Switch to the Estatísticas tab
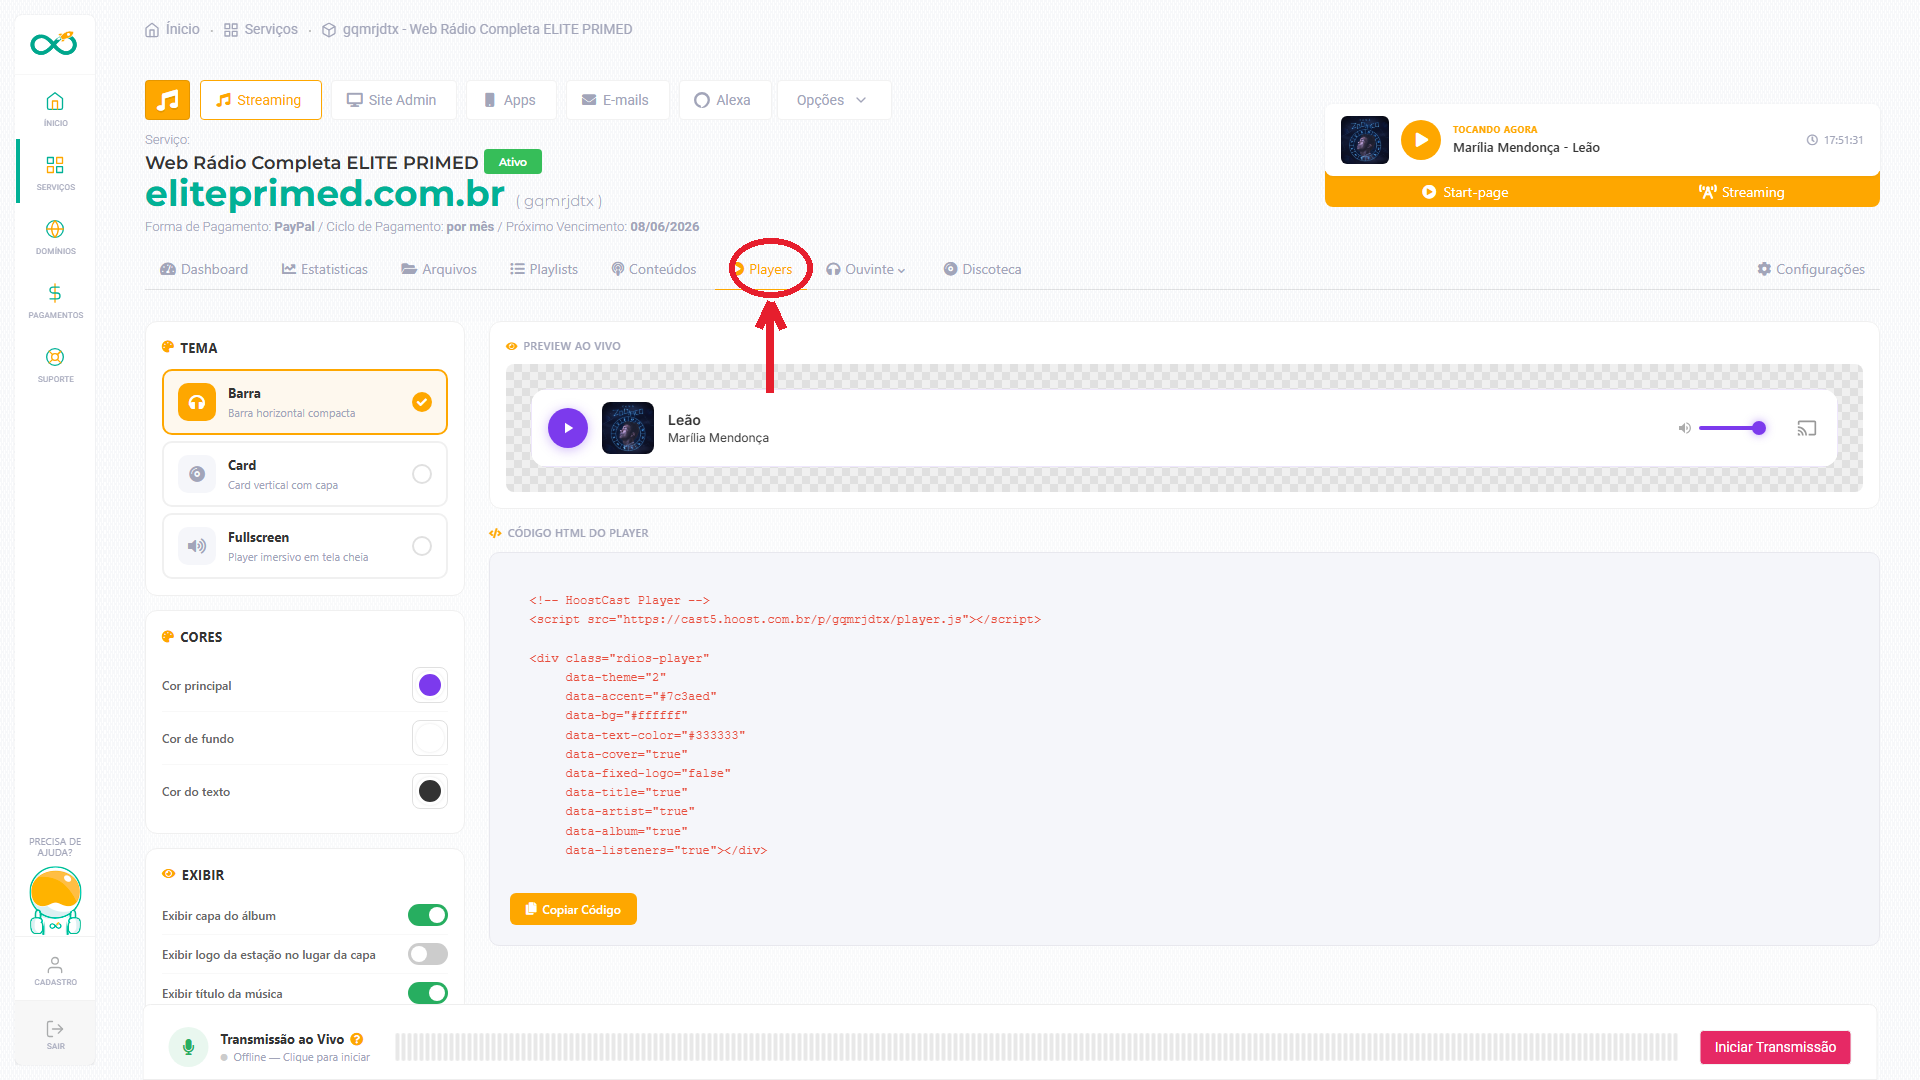Viewport: 1920px width, 1080px height. point(325,269)
